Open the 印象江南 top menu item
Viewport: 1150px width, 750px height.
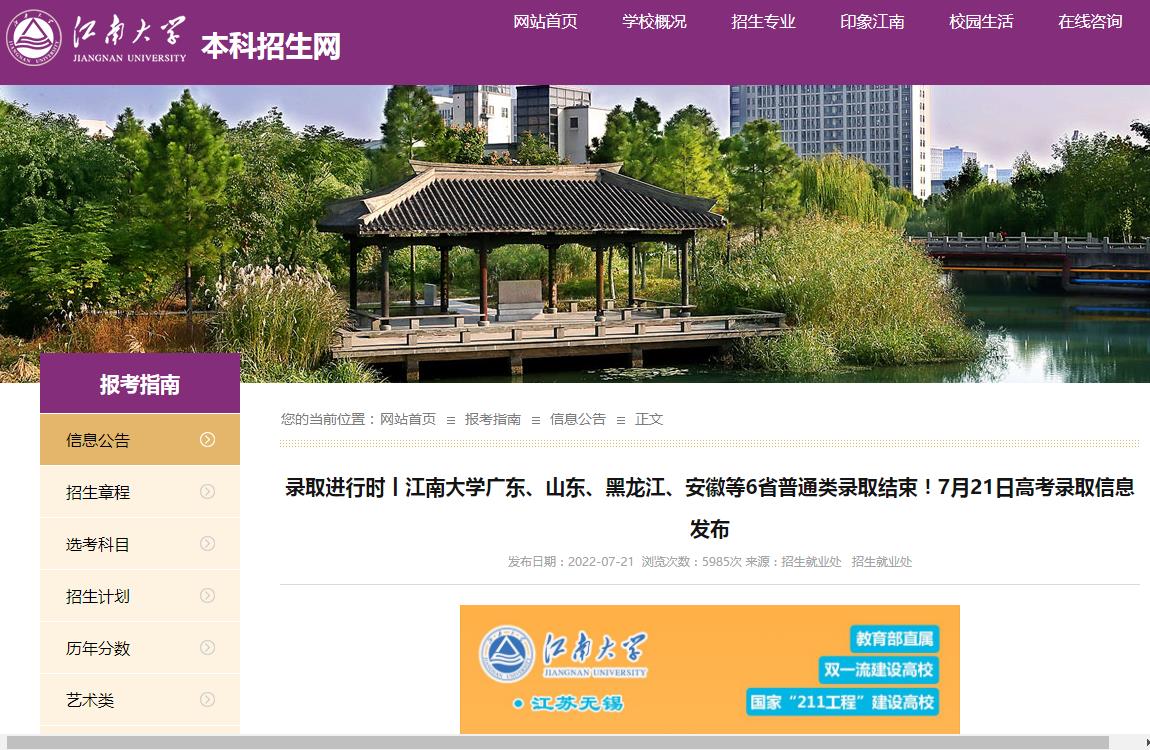pyautogui.click(x=872, y=22)
